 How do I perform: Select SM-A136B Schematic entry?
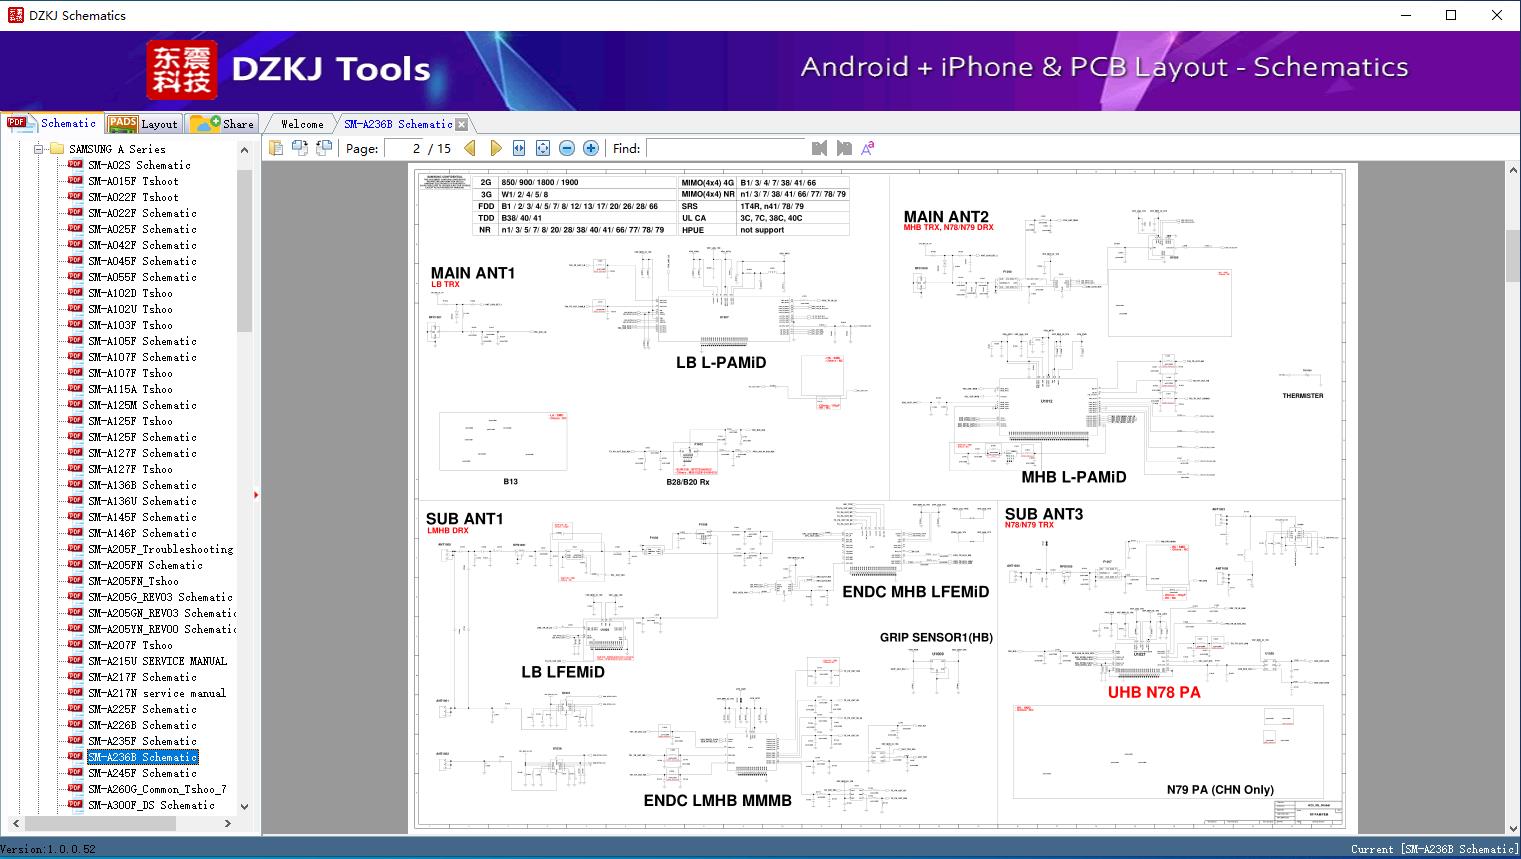pos(142,485)
